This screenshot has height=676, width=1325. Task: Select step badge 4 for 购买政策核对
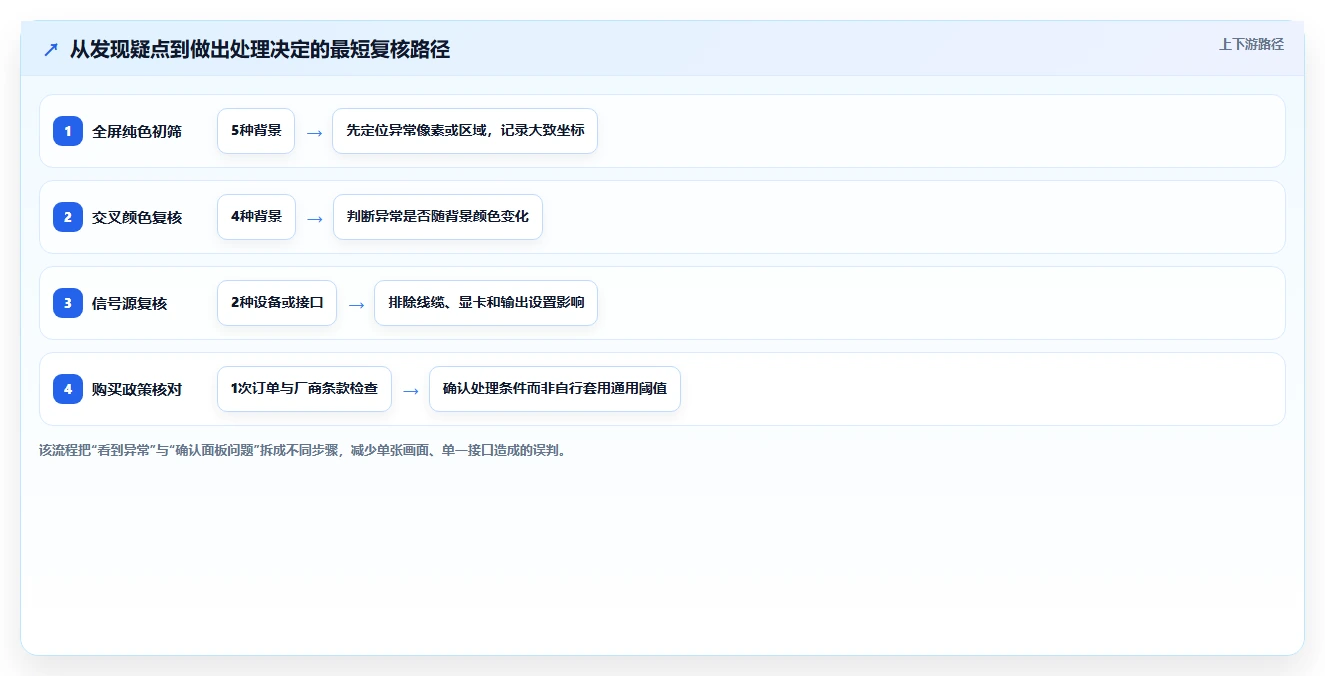pyautogui.click(x=68, y=389)
